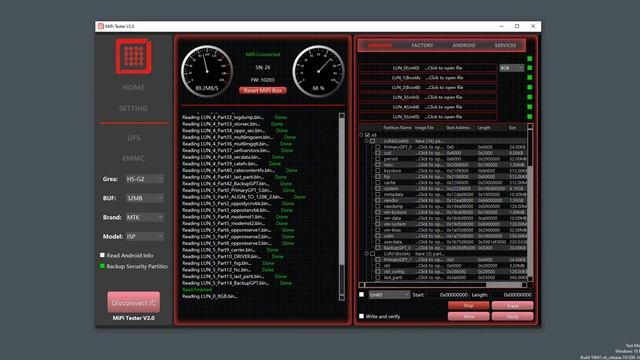Click LUN_2(BootB) Click to open file field

tap(427, 87)
